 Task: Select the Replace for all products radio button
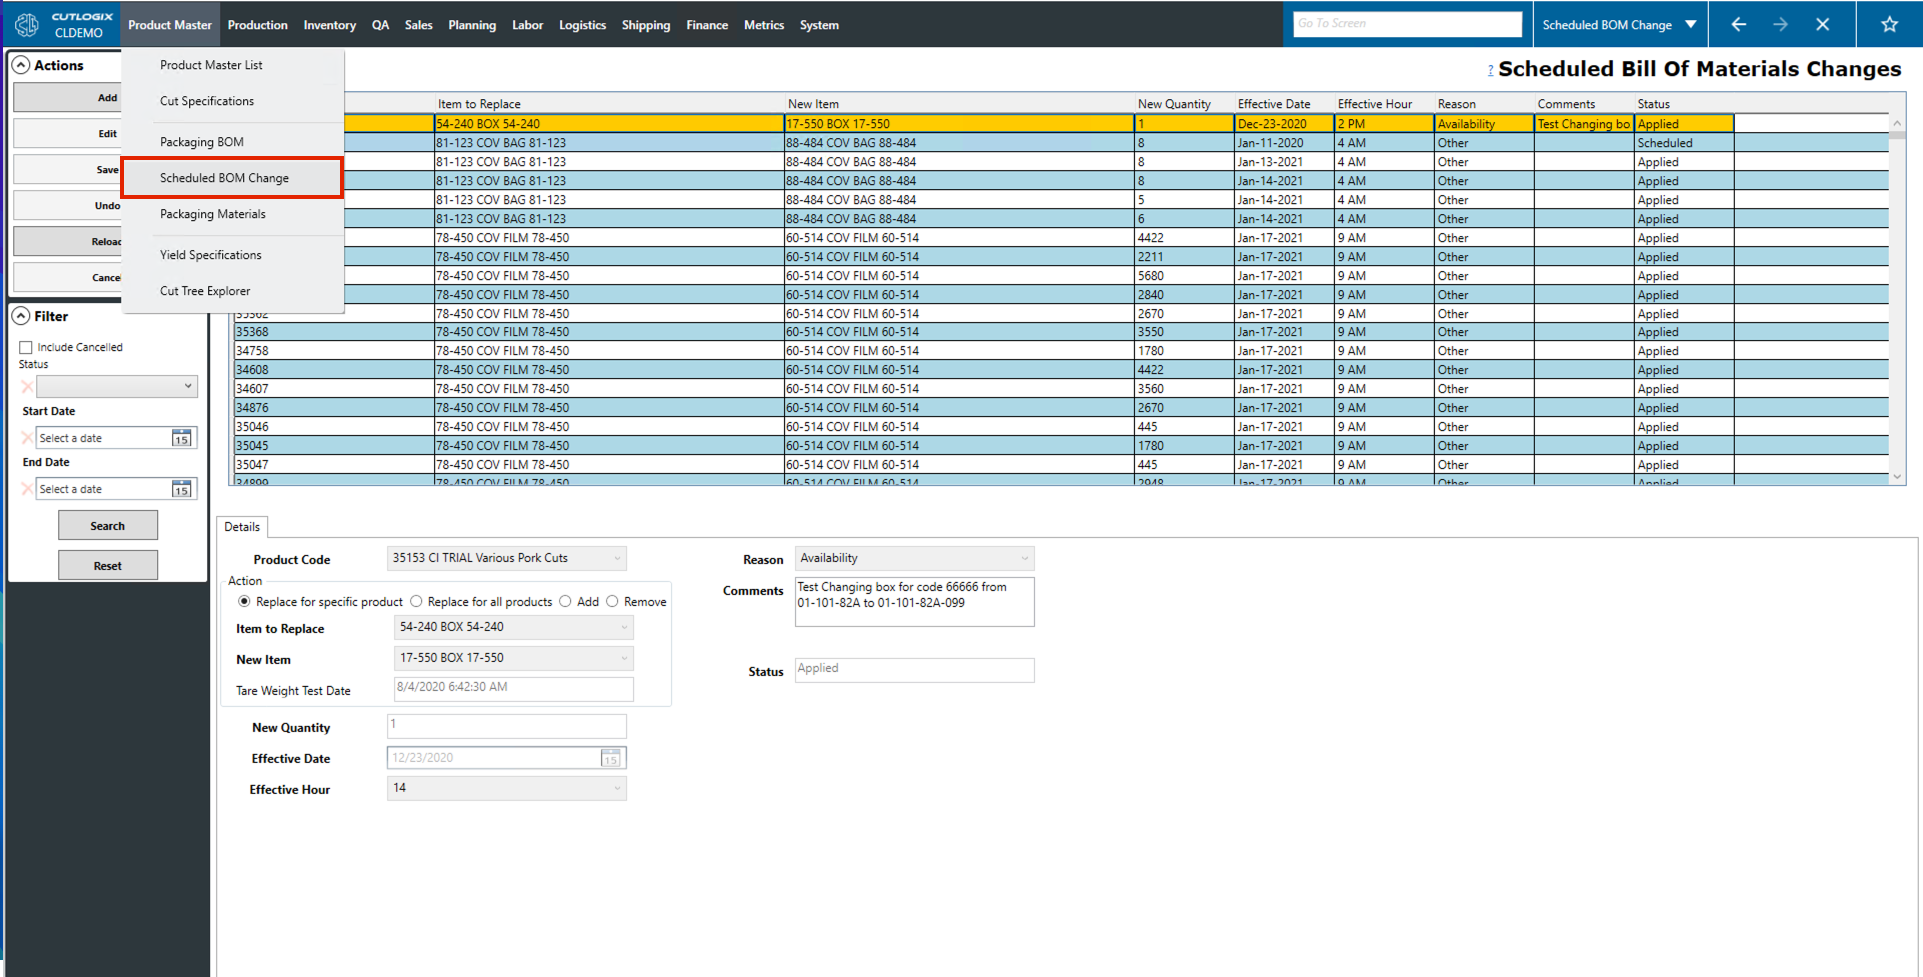point(416,602)
